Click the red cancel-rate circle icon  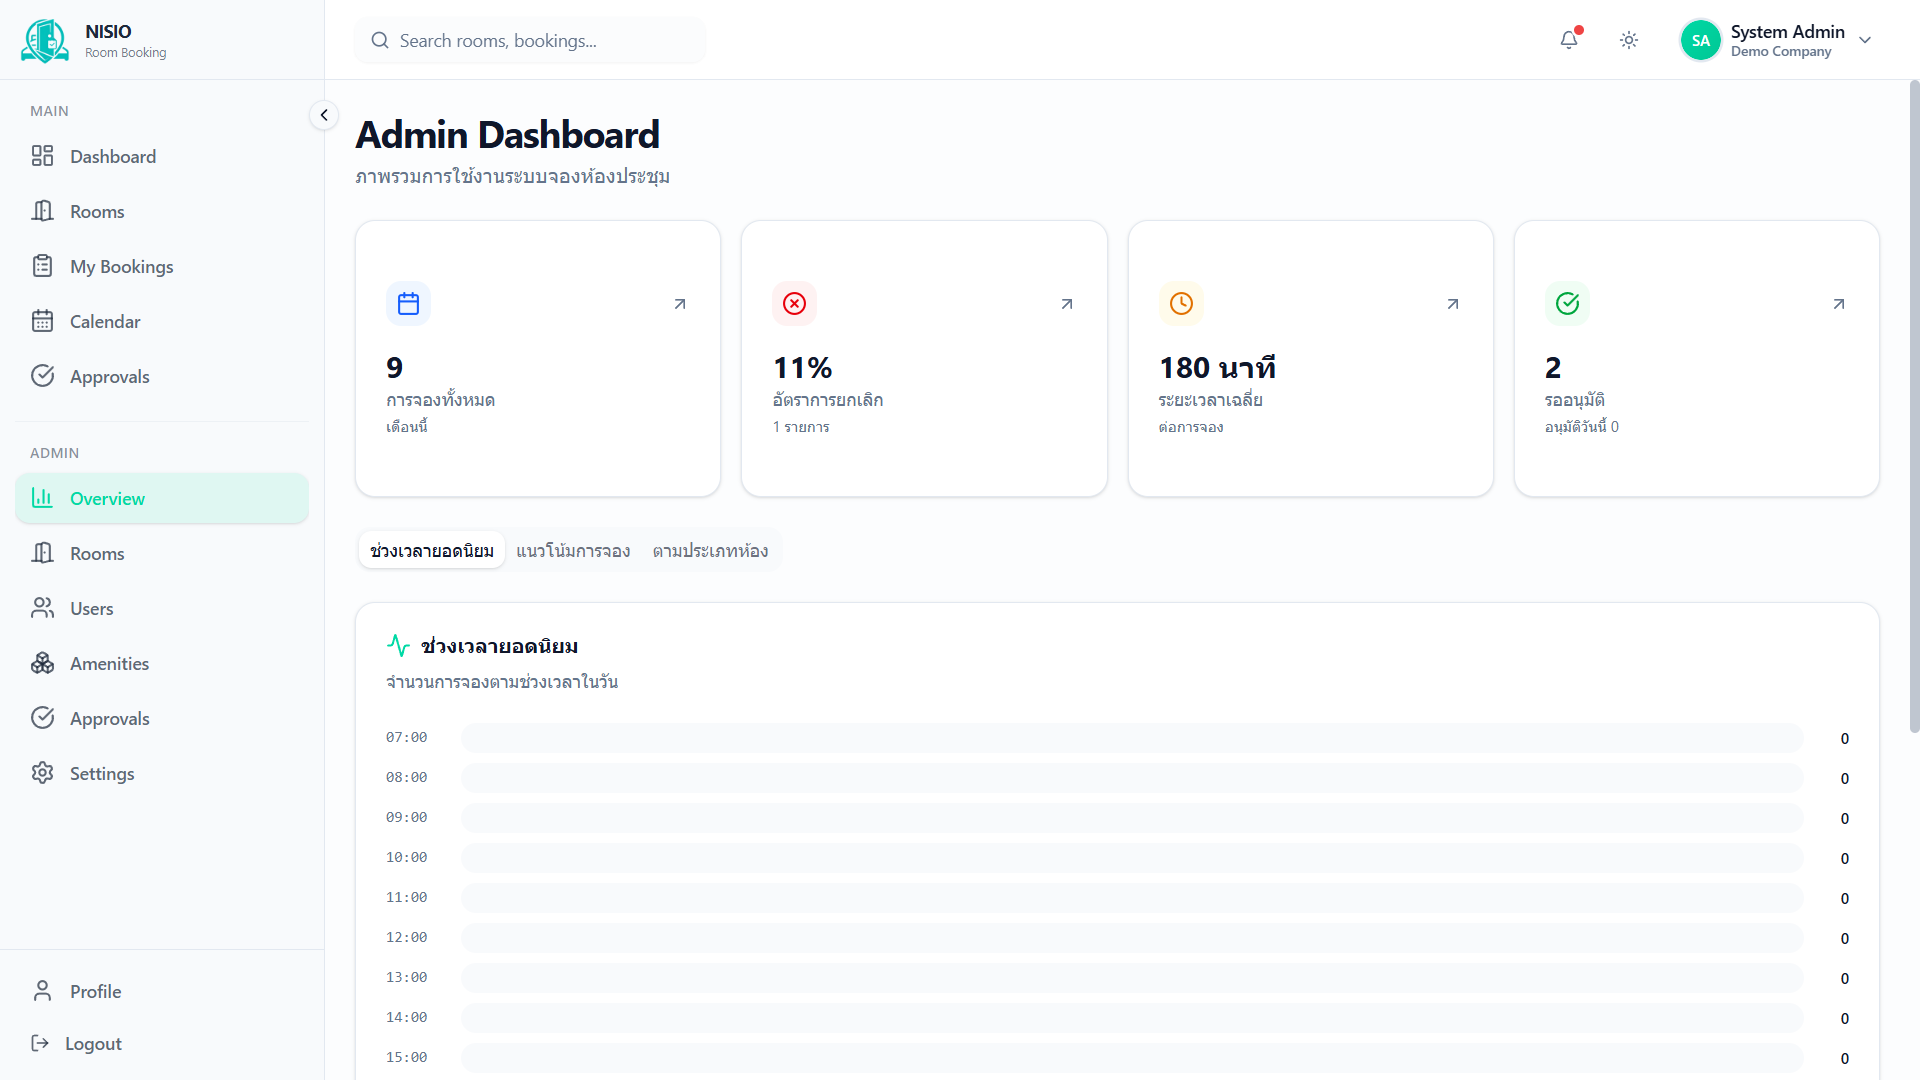[794, 303]
